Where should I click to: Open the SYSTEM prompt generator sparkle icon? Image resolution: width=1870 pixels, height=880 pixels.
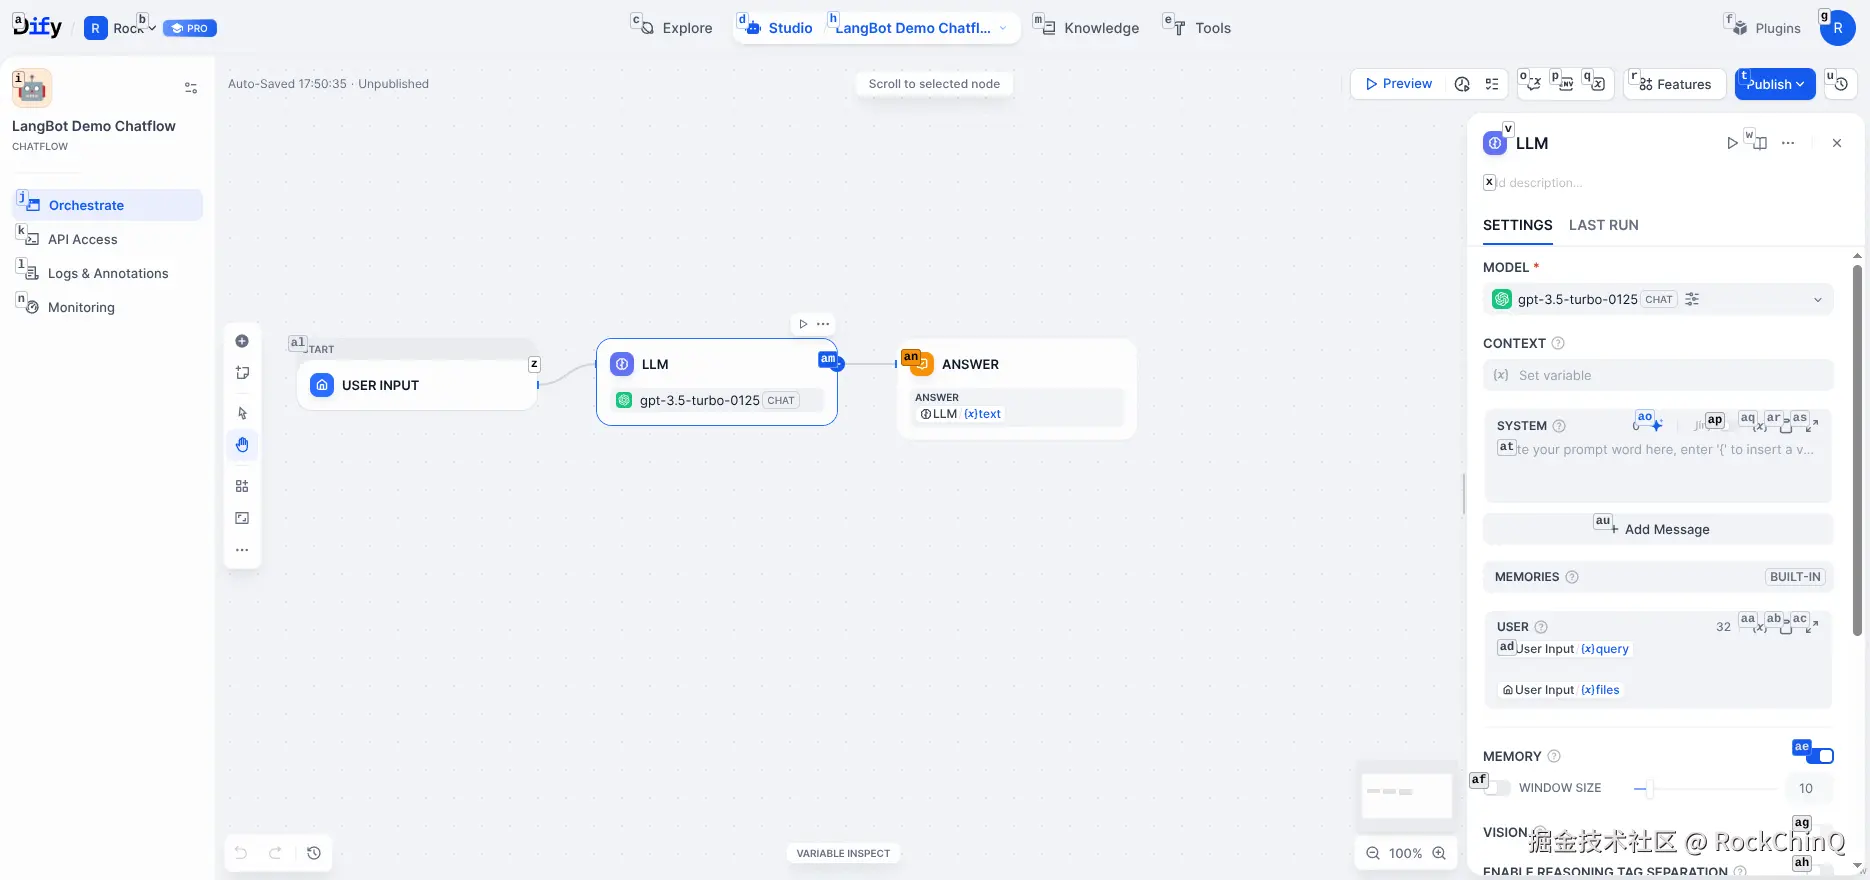(1654, 424)
